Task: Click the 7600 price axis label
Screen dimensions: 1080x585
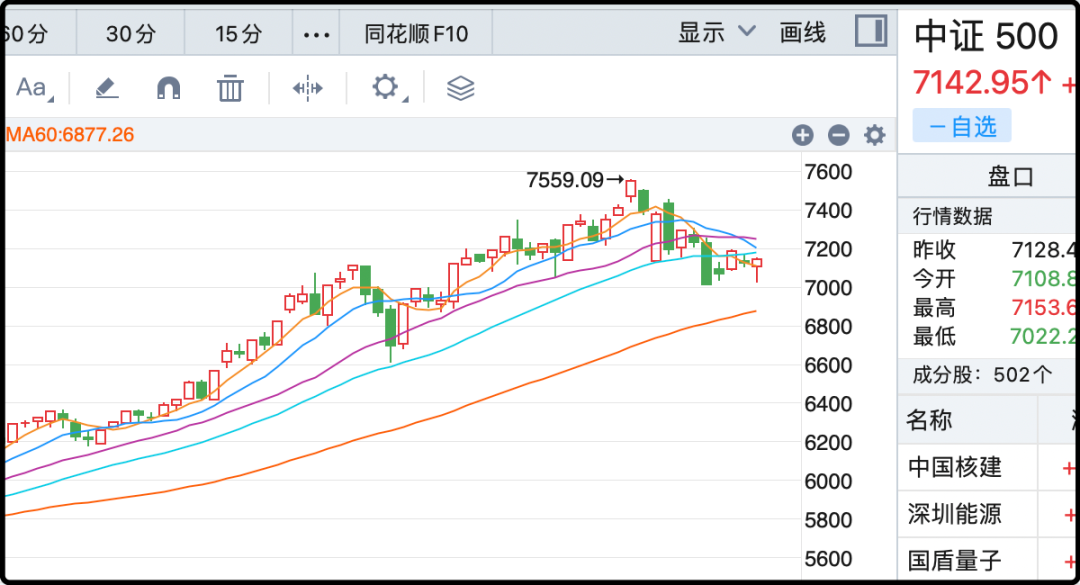Action: click(x=829, y=172)
